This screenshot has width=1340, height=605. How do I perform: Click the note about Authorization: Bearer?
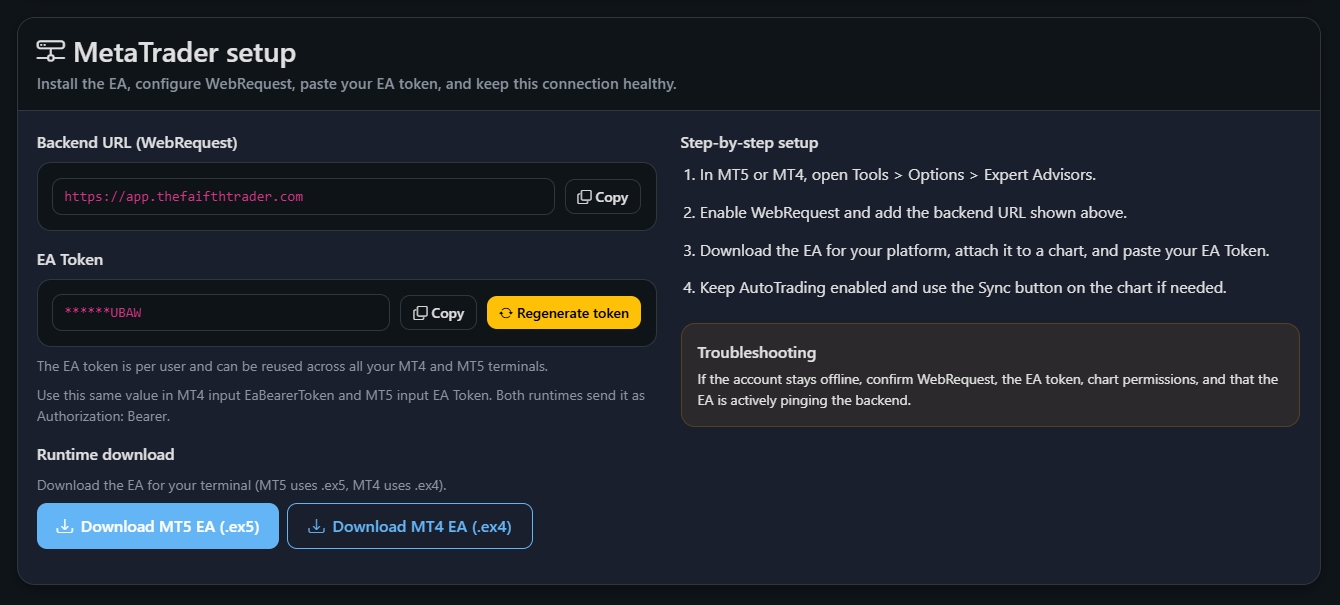[x=341, y=405]
